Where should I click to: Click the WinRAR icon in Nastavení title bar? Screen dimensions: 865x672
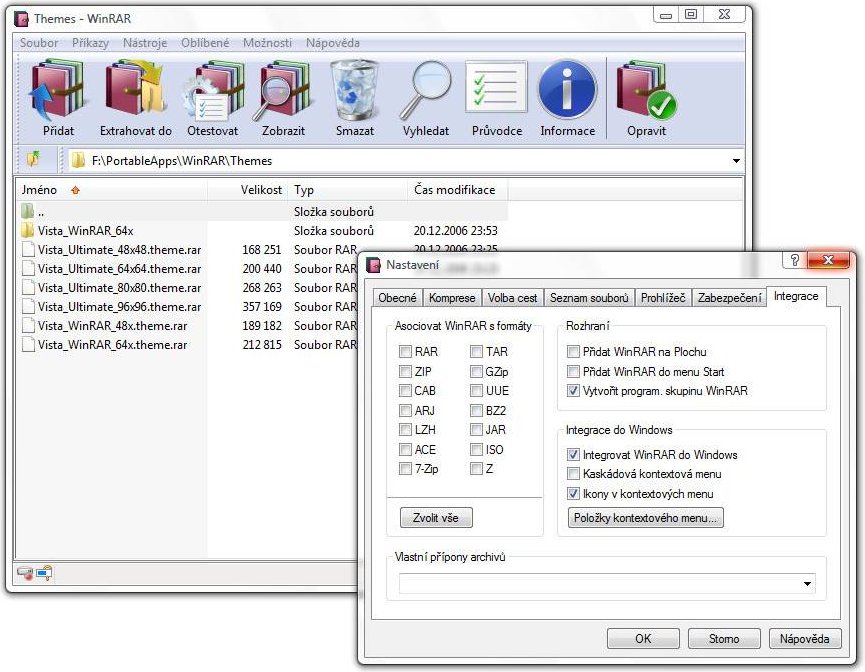click(x=373, y=265)
